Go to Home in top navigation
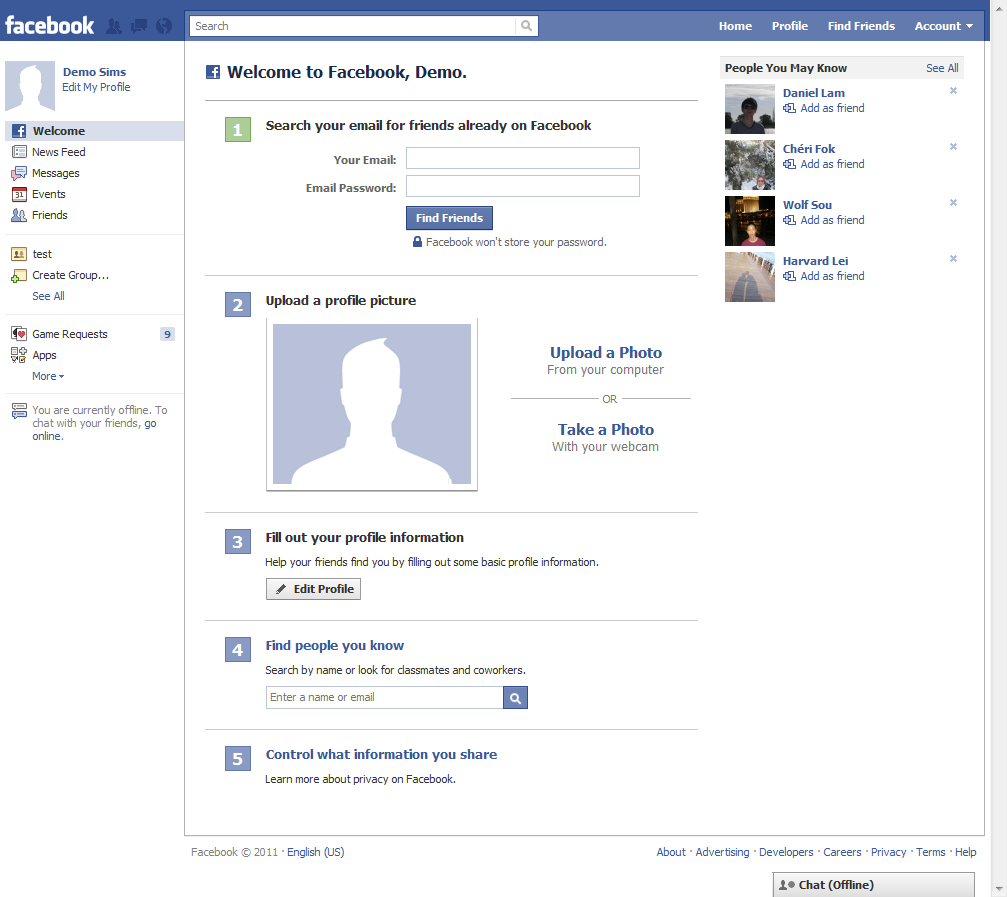1007x897 pixels. pyautogui.click(x=735, y=26)
